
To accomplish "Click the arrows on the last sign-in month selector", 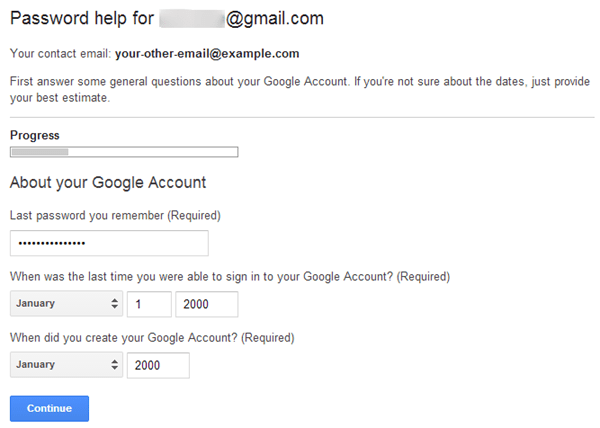I will pos(112,304).
